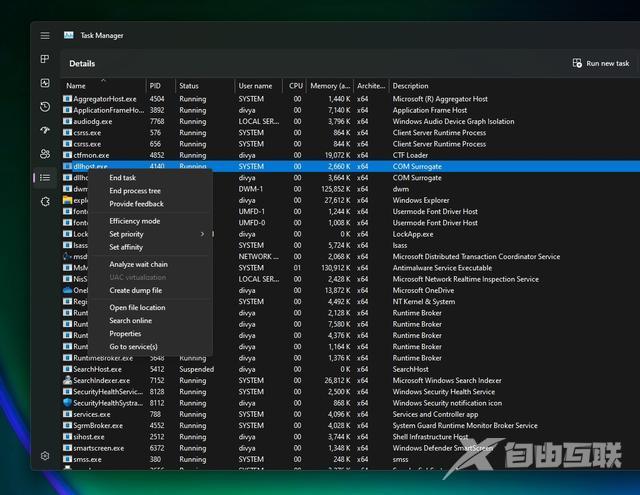Open the Services icon in sidebar
640x495 pixels.
pos(45,201)
